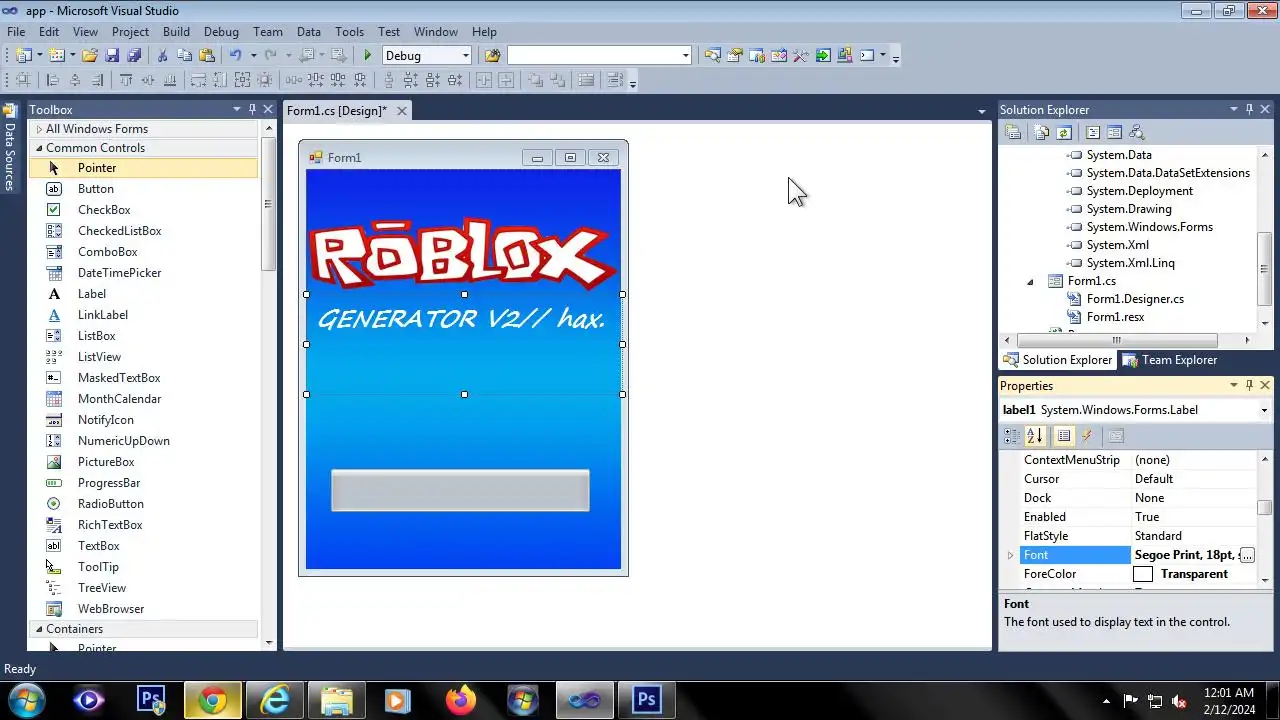Open the Undo history dropdown arrow
1280x720 pixels.
[253, 56]
